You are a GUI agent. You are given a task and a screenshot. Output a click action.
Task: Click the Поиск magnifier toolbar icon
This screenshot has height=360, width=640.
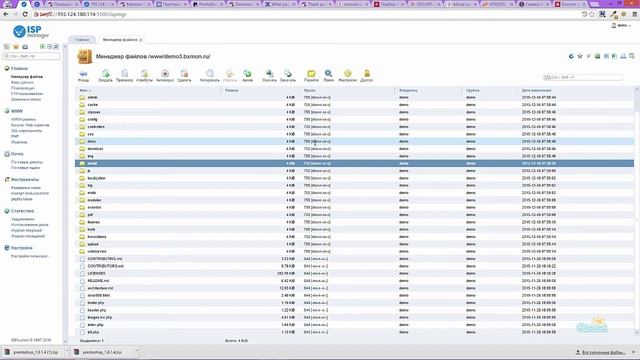(329, 75)
